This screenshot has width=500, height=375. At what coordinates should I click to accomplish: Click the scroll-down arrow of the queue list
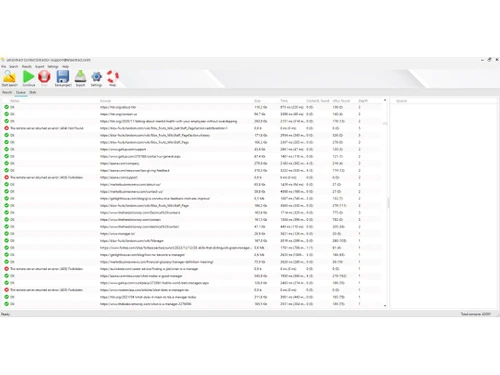pyautogui.click(x=385, y=305)
